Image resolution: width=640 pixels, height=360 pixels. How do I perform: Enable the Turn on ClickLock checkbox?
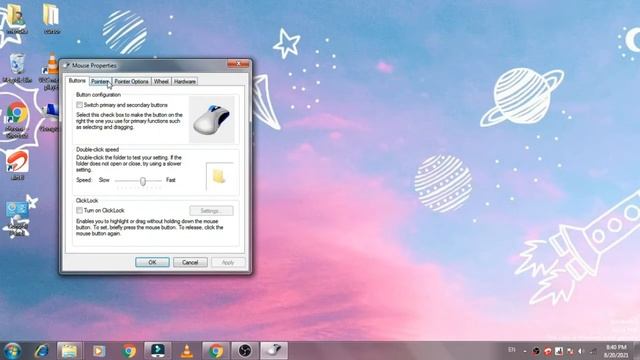pos(80,210)
